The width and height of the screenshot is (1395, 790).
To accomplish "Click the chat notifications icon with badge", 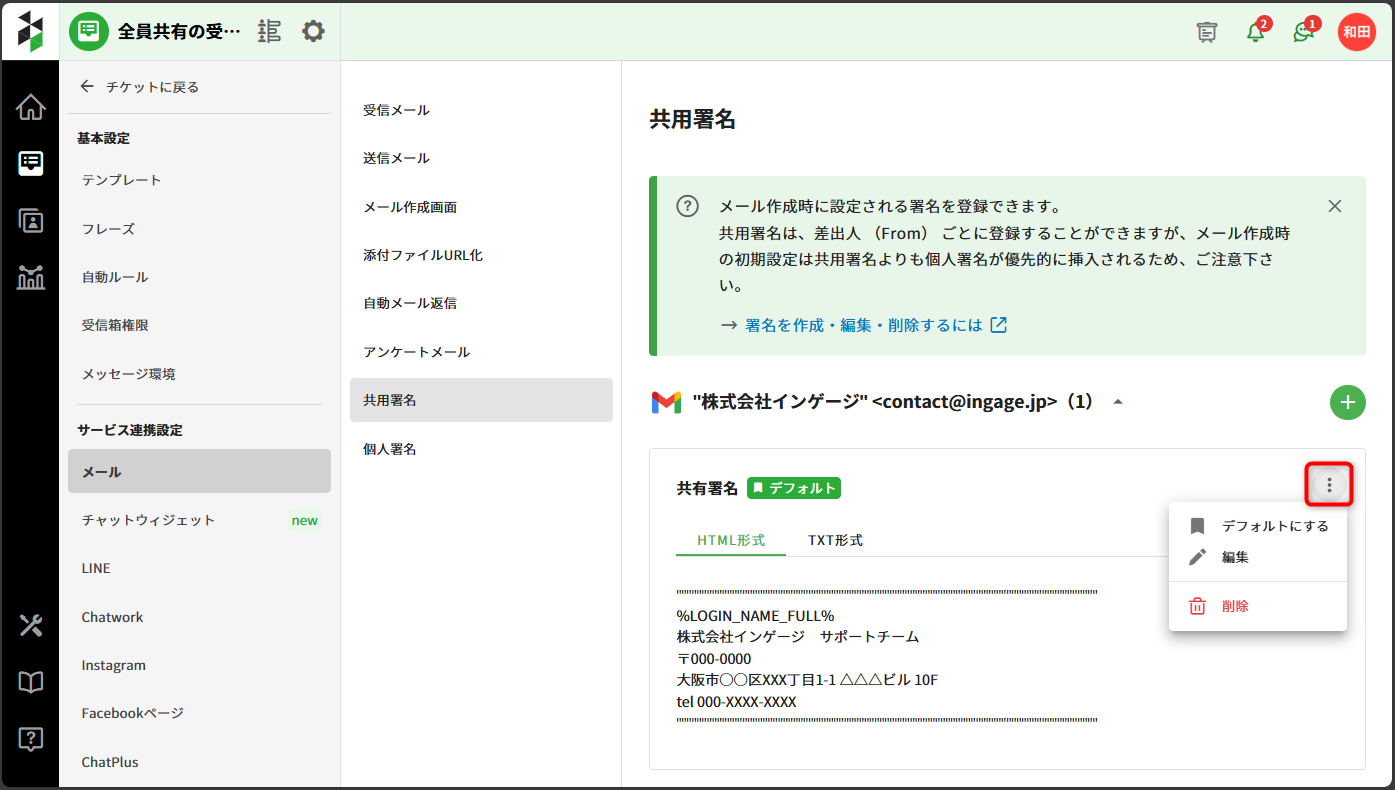I will pos(1303,32).
